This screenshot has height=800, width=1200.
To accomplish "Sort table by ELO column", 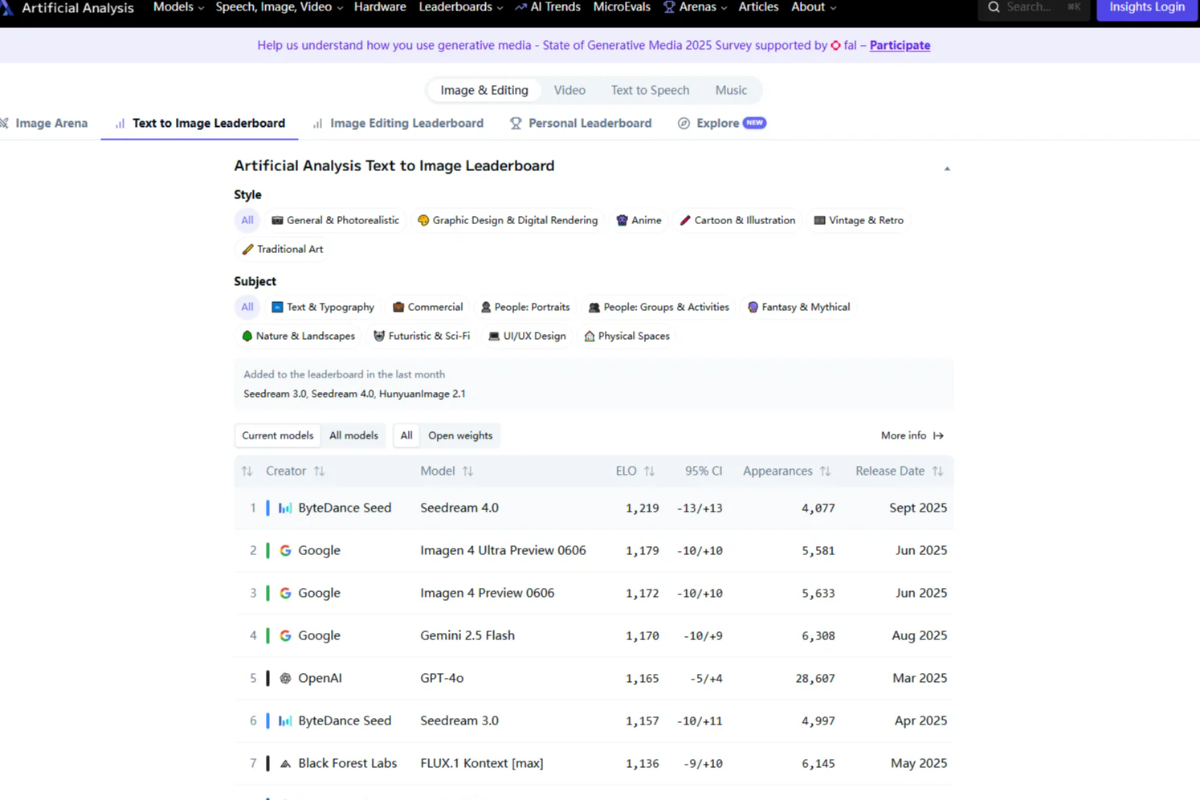I will [x=636, y=471].
